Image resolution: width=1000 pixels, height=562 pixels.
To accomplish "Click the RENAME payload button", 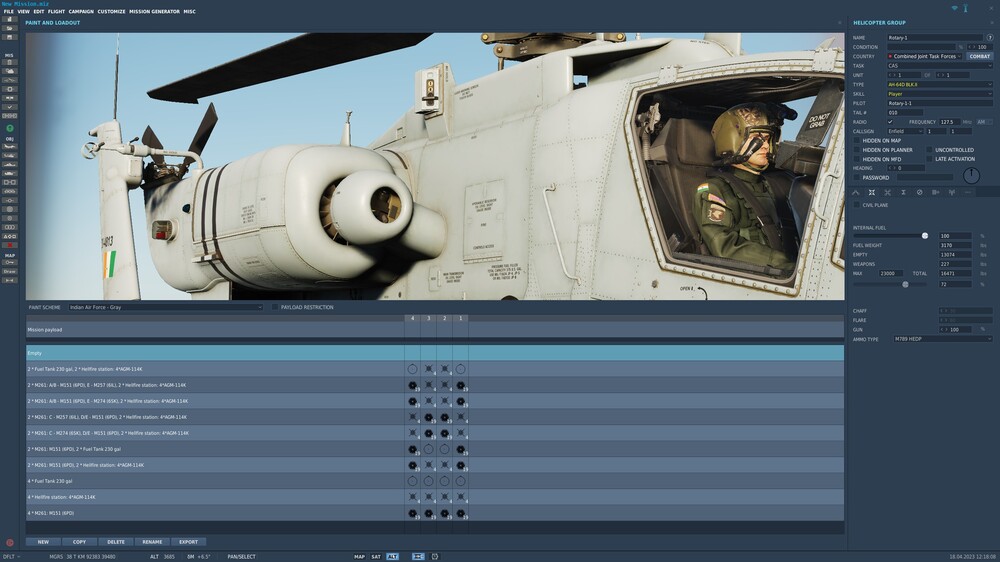I will coord(152,542).
